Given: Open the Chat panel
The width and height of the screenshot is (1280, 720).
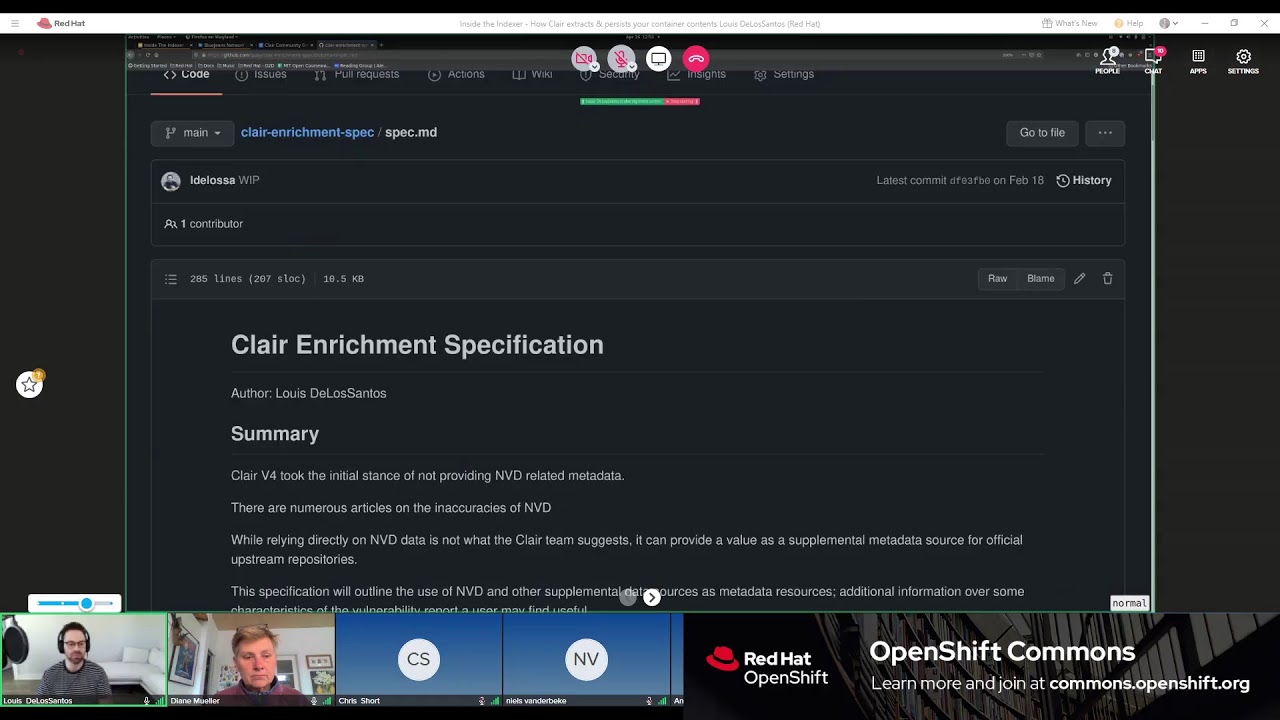Looking at the screenshot, I should (1153, 61).
